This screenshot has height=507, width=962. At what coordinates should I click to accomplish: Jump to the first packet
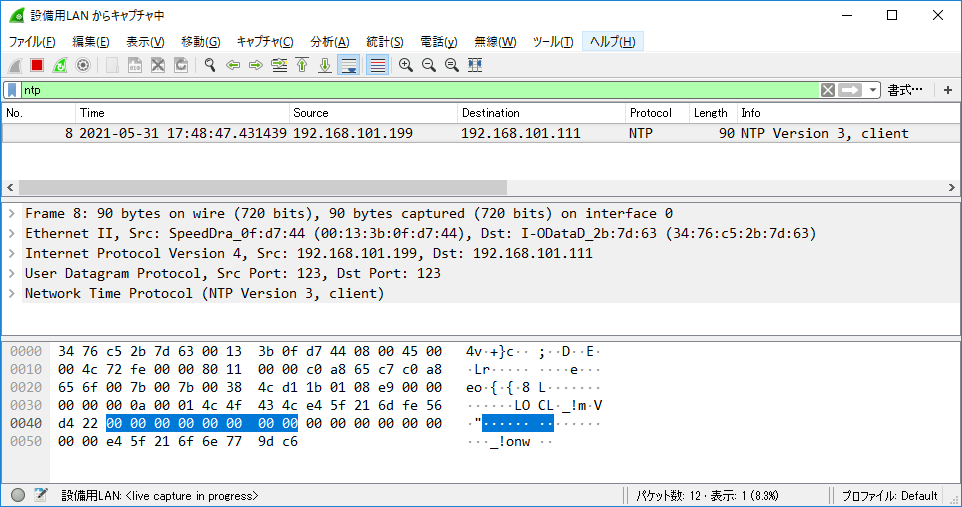click(302, 65)
